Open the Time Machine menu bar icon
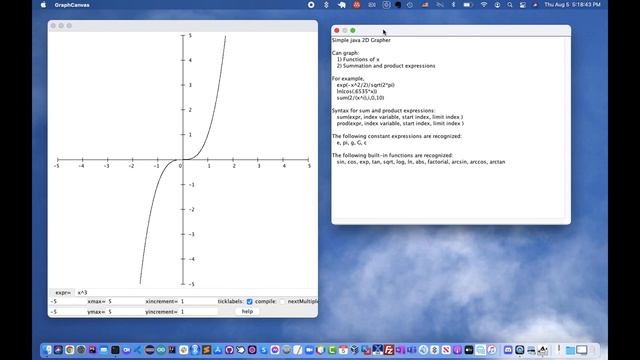The height and width of the screenshot is (360, 640). tap(410, 5)
